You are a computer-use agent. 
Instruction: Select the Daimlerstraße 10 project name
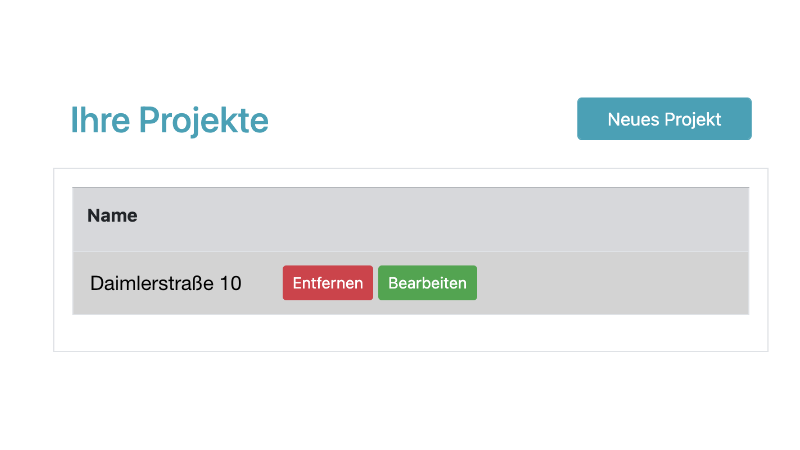(166, 283)
